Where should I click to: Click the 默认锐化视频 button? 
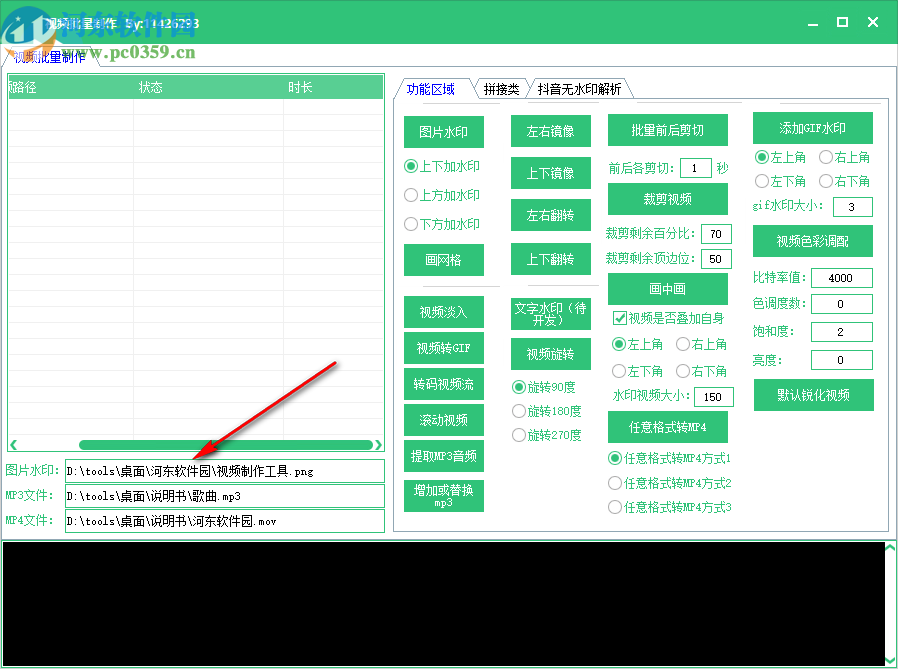813,395
